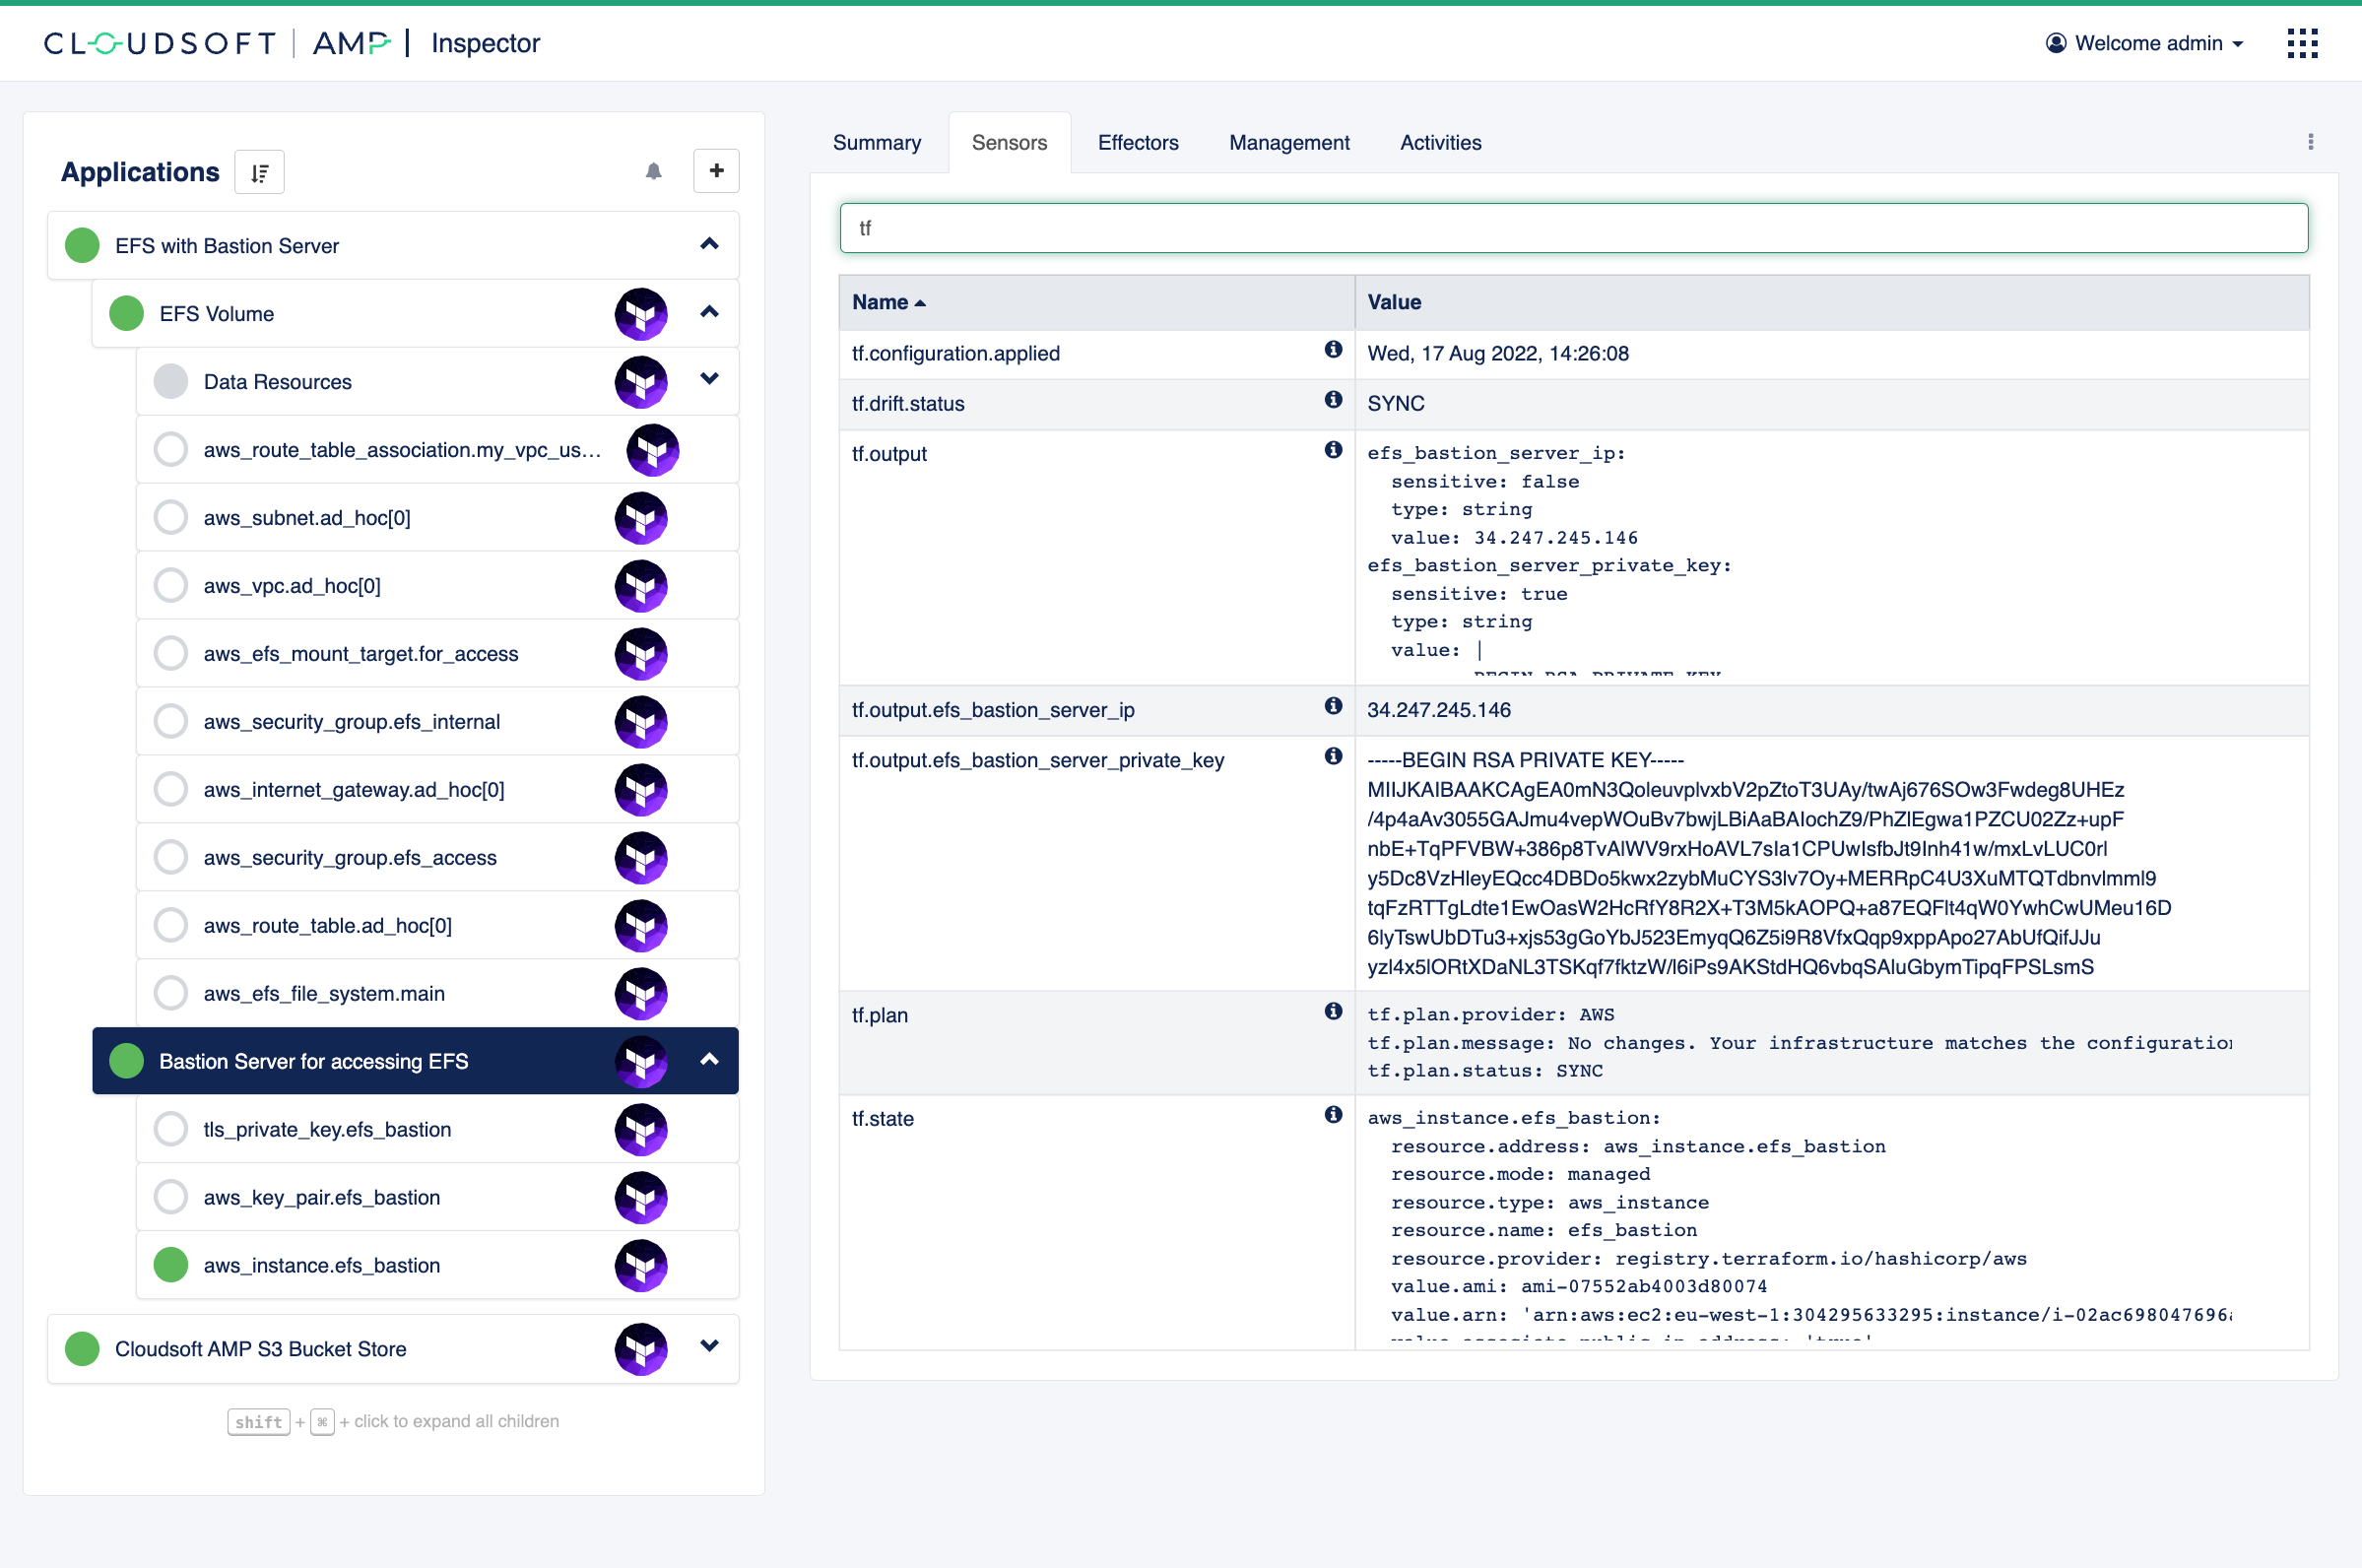The image size is (2362, 1568).
Task: Click Terraform icon beside aws_efs_mount_target.for_access
Action: click(641, 654)
